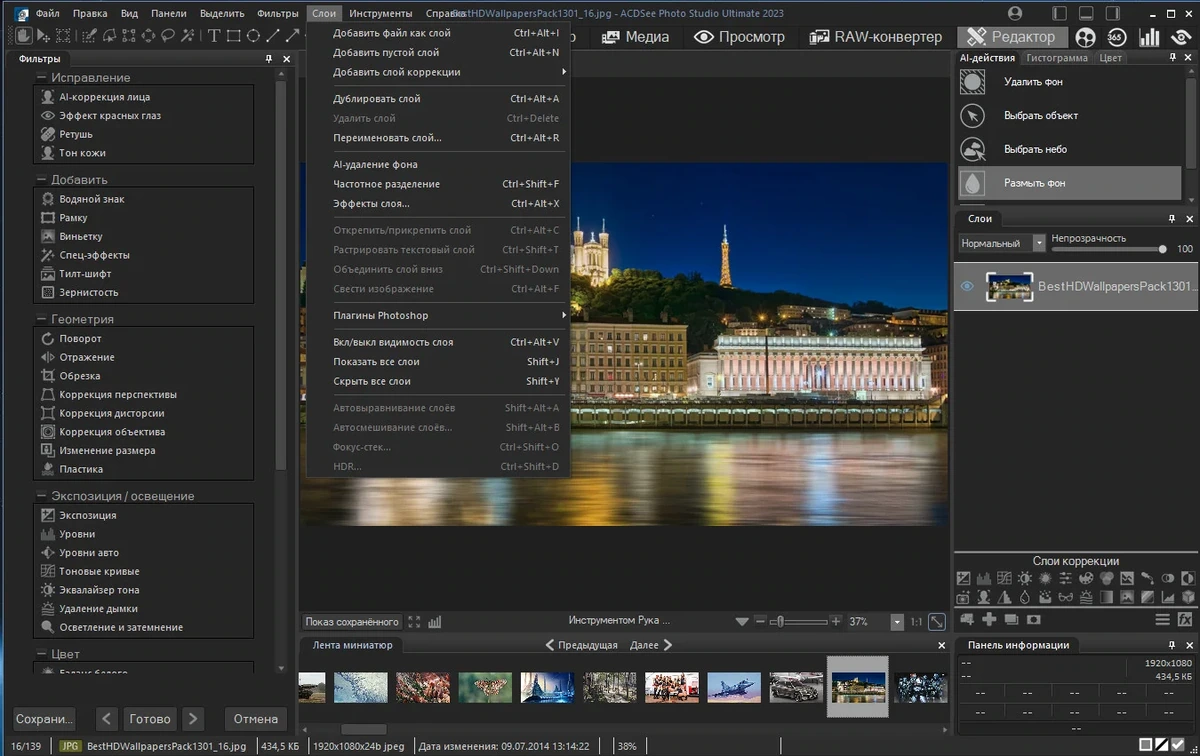This screenshot has height=756, width=1200.
Task: Switch to the Гистограмма tab
Action: pos(1056,58)
